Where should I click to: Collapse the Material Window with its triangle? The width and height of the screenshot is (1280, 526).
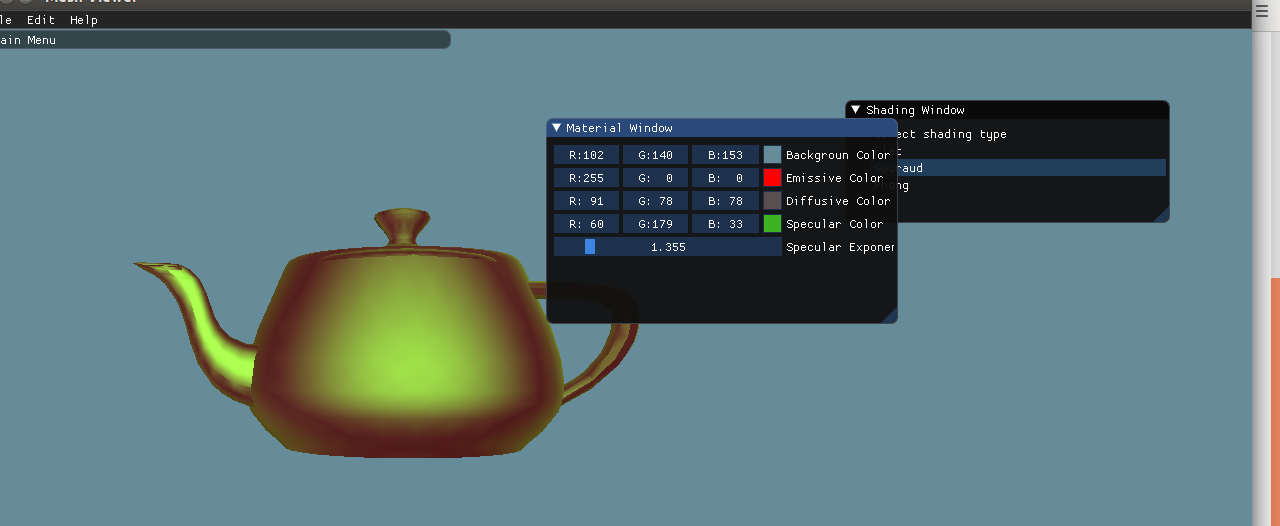tap(557, 128)
